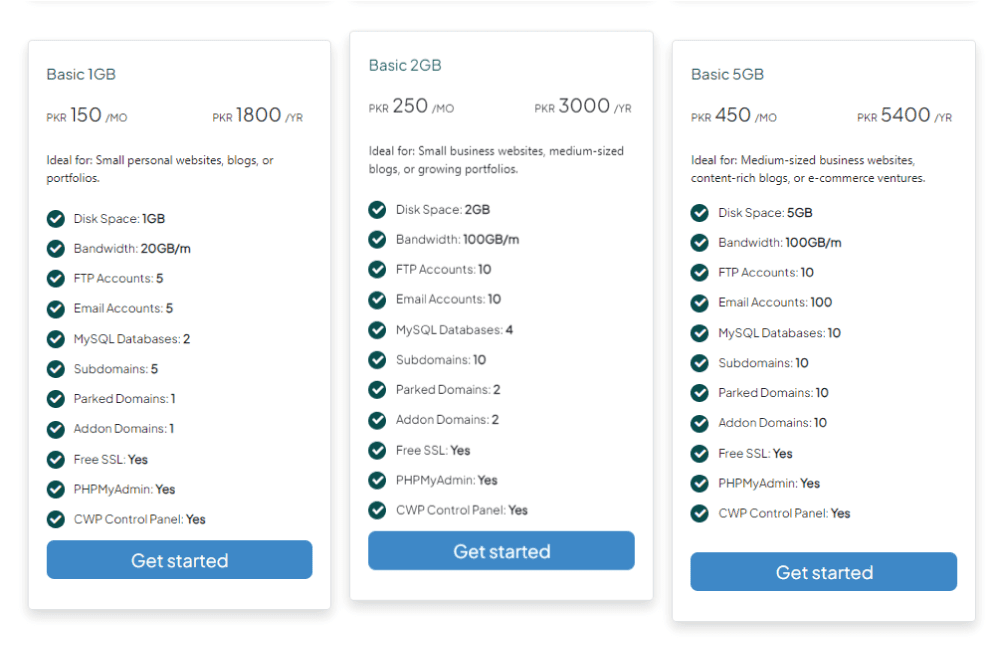Click the checkmark next to CWP Control Panel in Basic 2GB
1000x662 pixels.
point(377,510)
